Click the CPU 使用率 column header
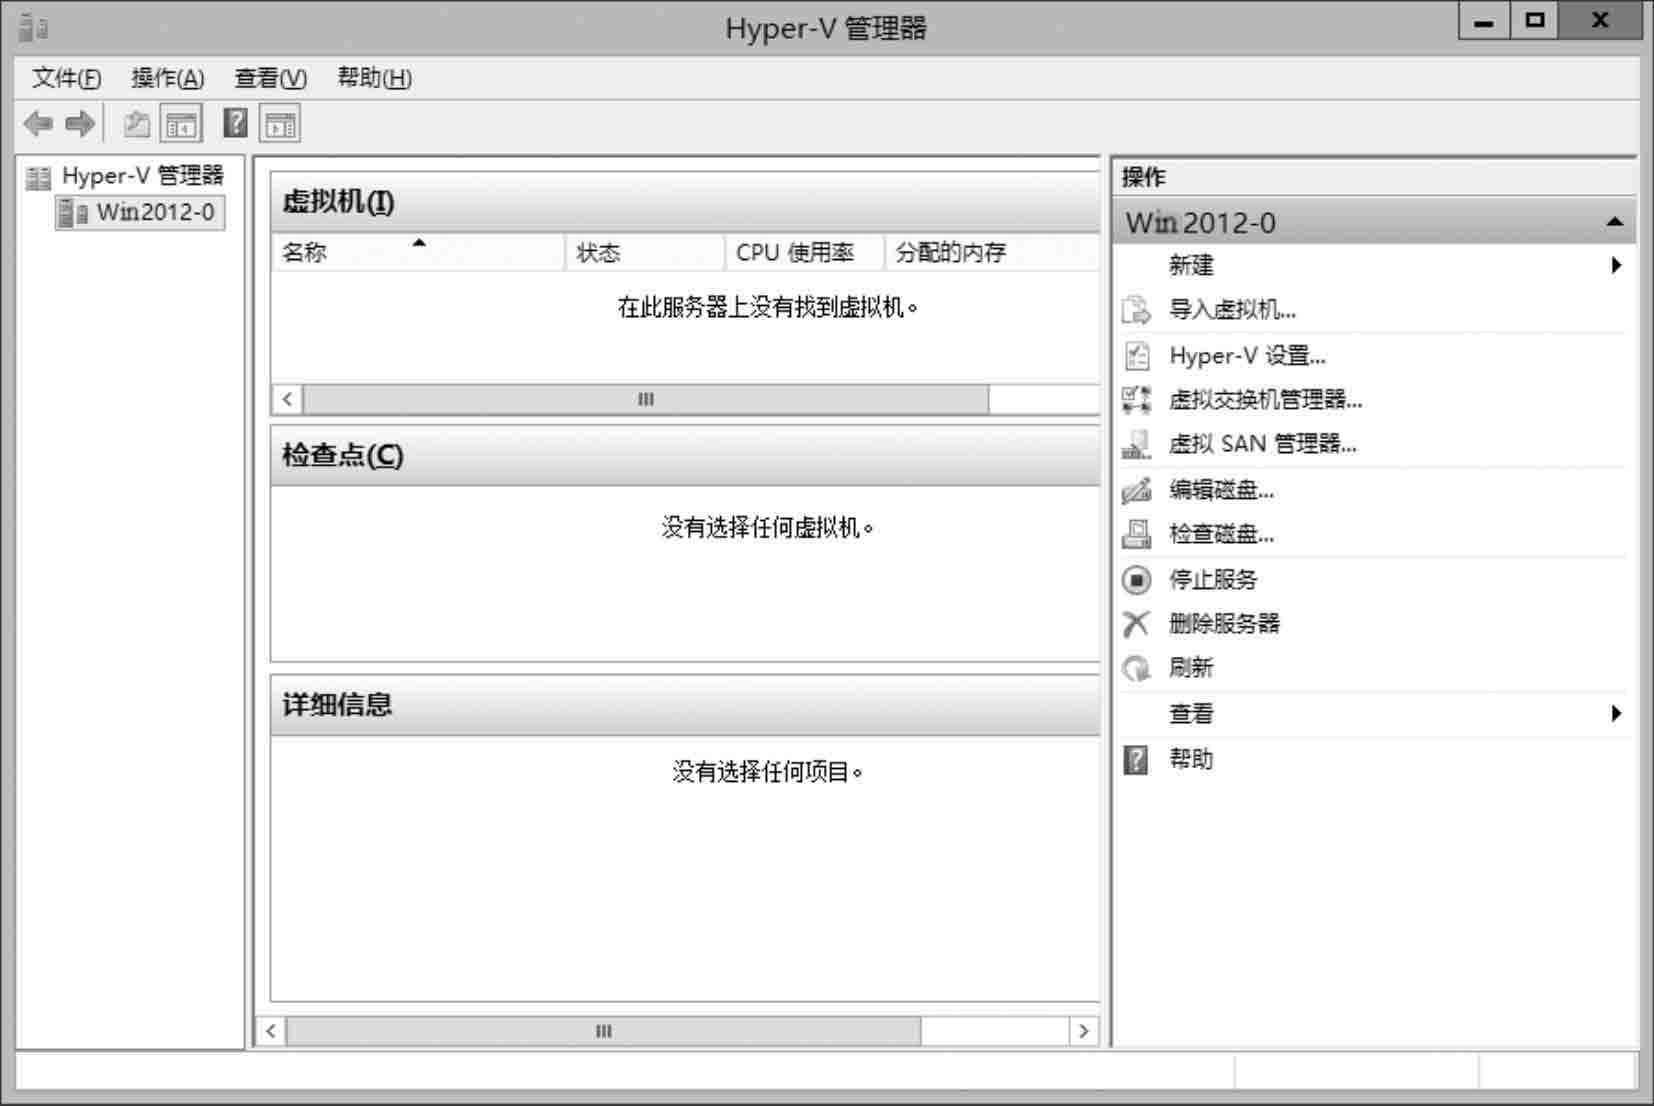This screenshot has height=1106, width=1654. pos(804,252)
